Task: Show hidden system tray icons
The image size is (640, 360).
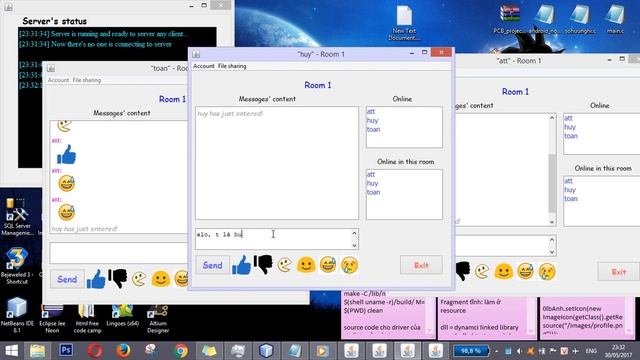Action: coord(496,351)
